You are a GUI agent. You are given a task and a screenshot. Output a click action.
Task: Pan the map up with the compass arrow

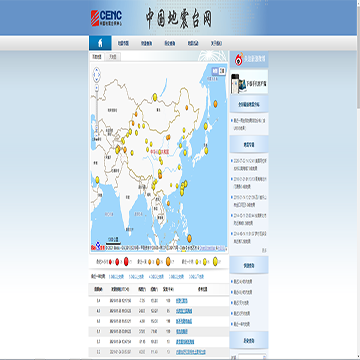click(97, 70)
